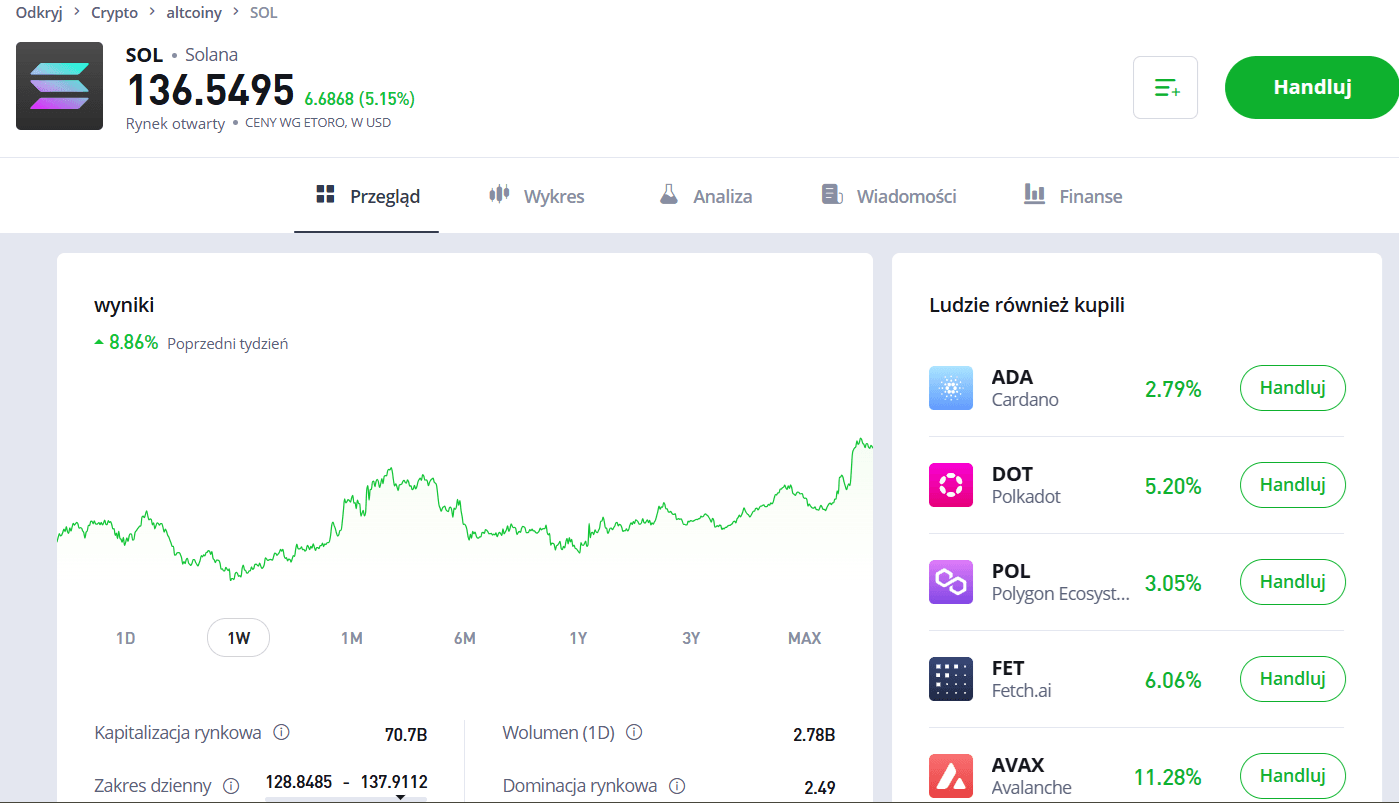The height and width of the screenshot is (803, 1399).
Task: Open the Analiza tab
Action: click(706, 196)
